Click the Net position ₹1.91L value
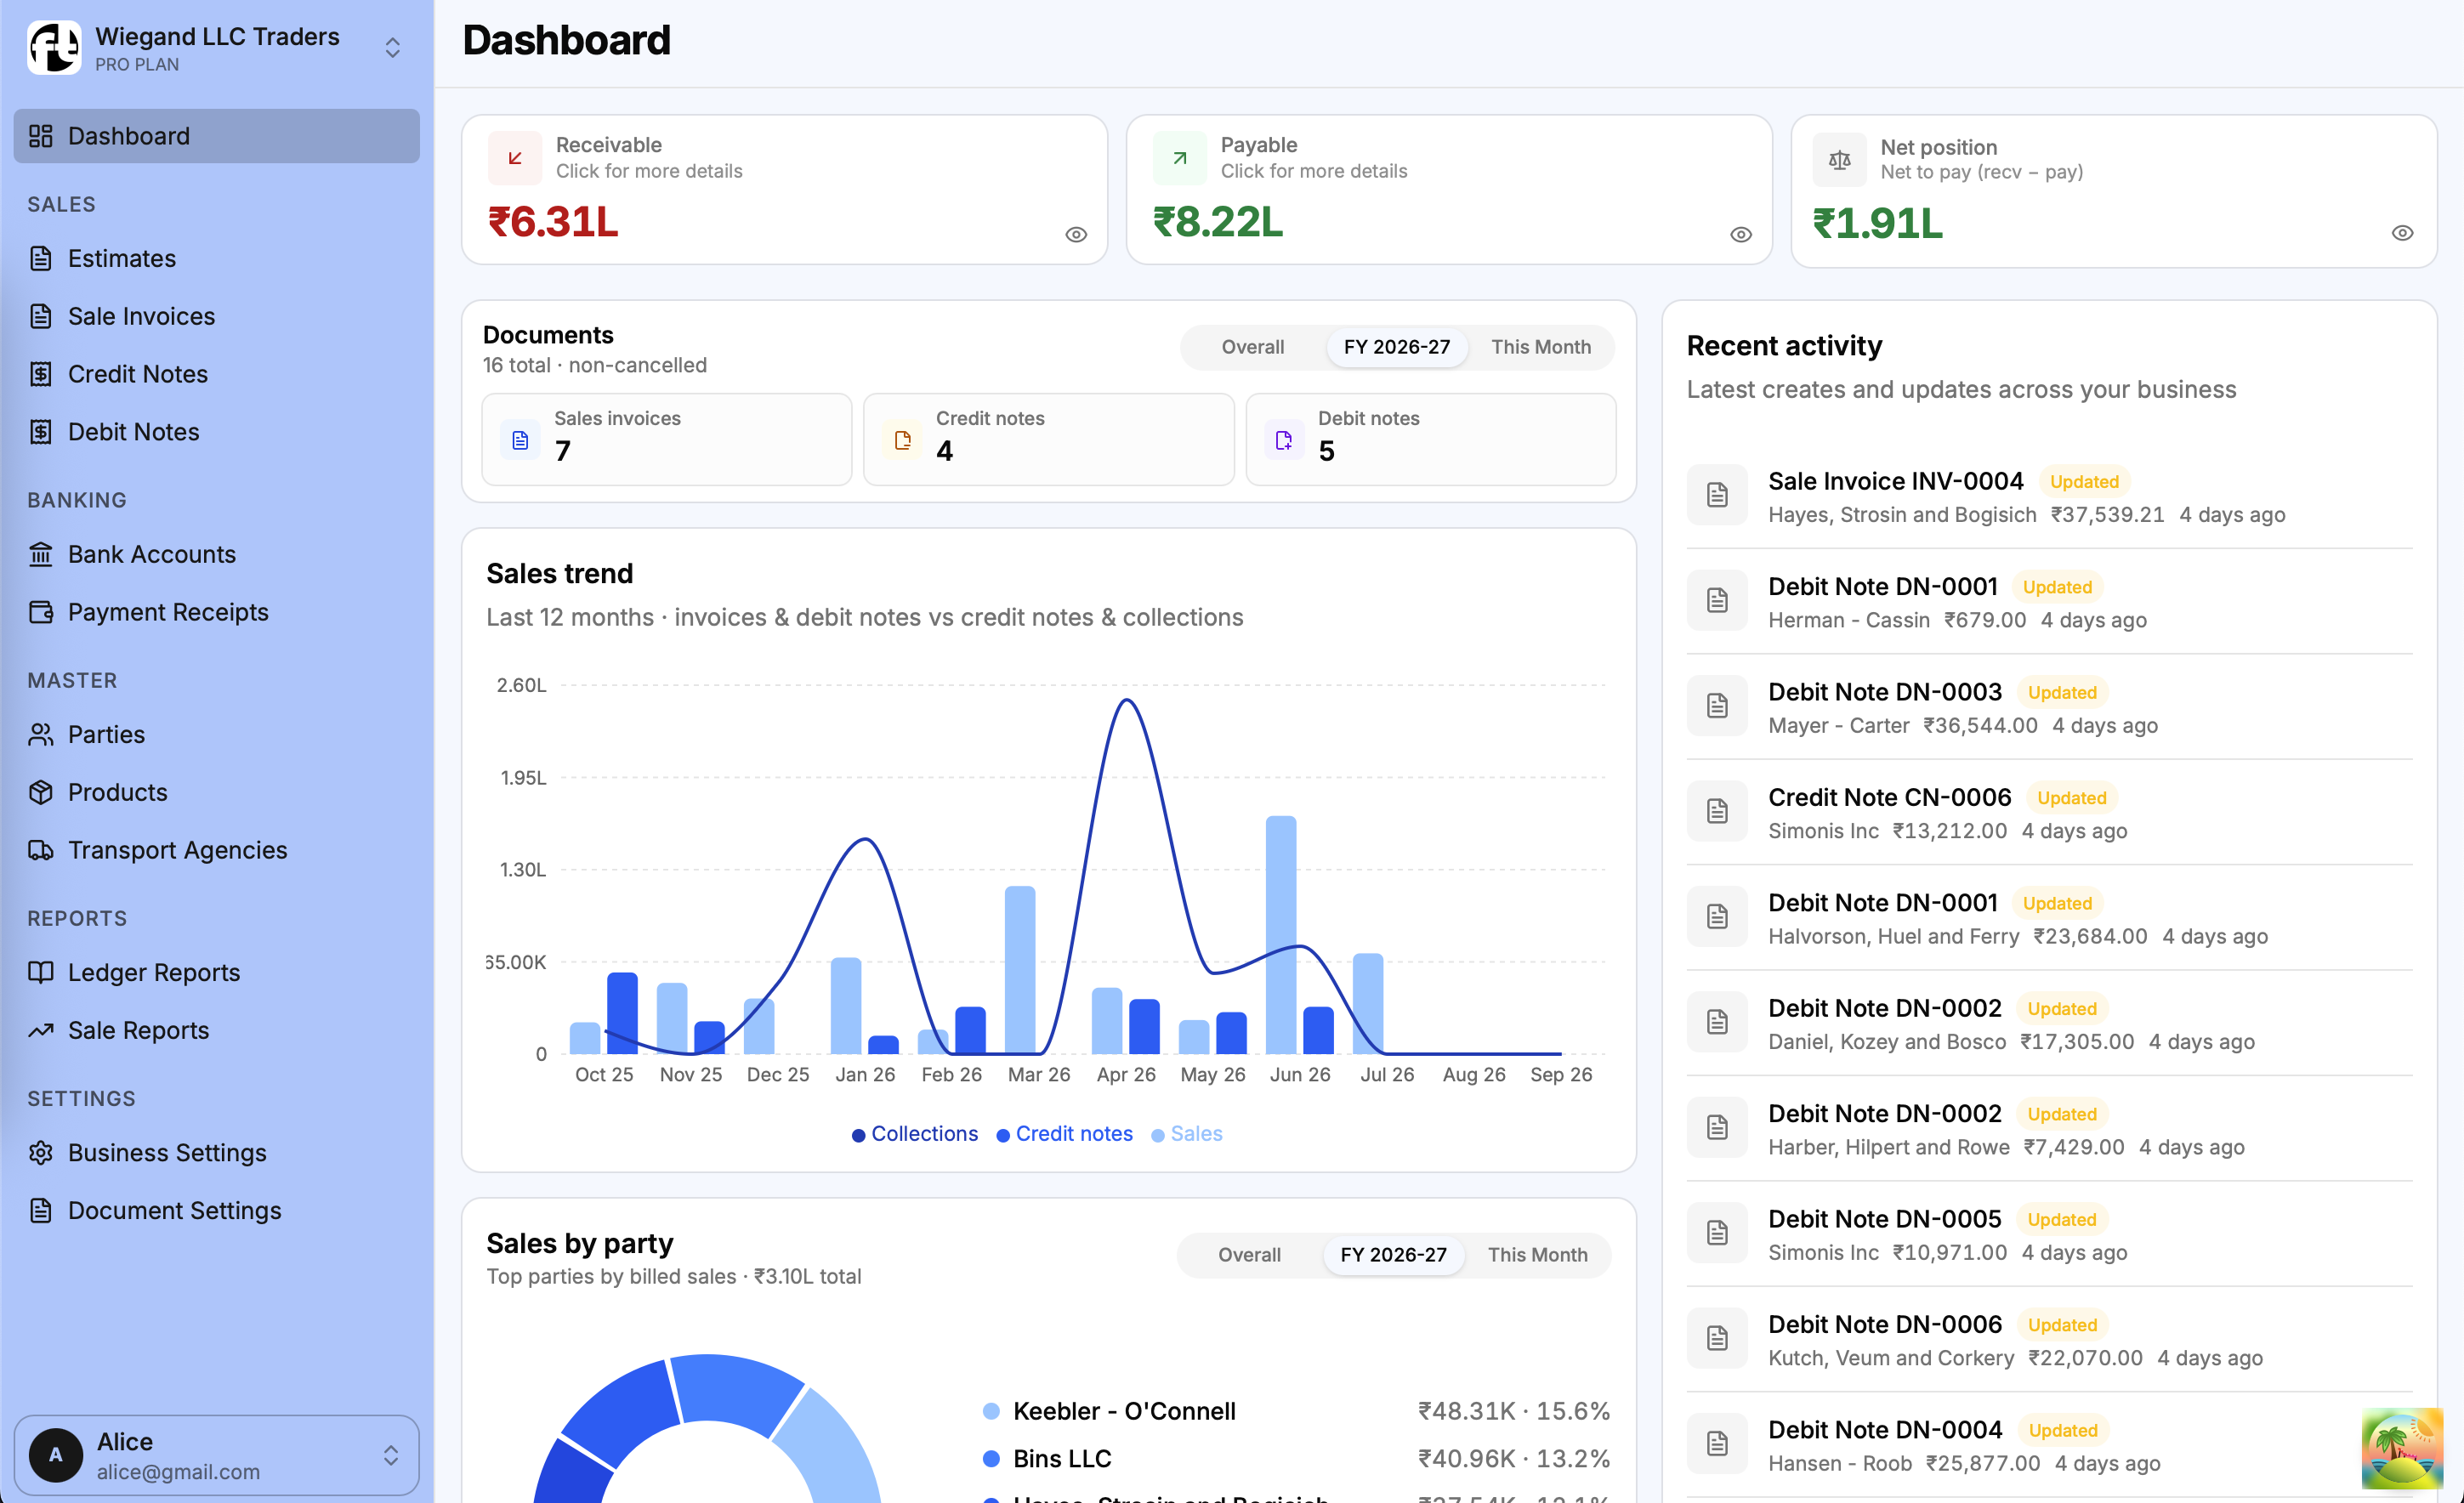2464x1503 pixels. tap(1878, 223)
